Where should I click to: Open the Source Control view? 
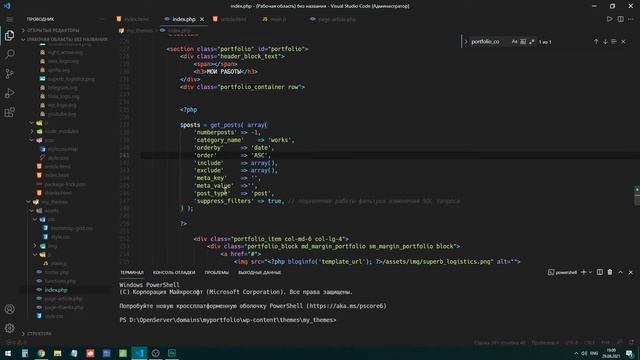click(9, 73)
